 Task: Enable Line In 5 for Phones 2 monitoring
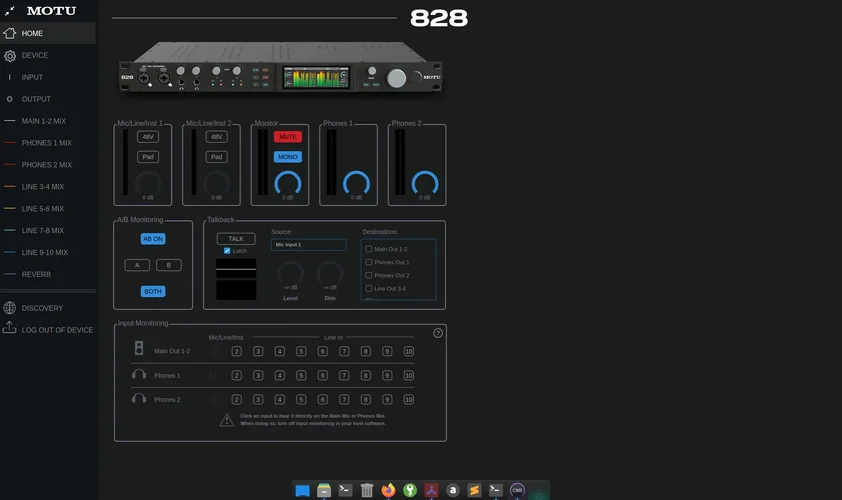click(301, 399)
